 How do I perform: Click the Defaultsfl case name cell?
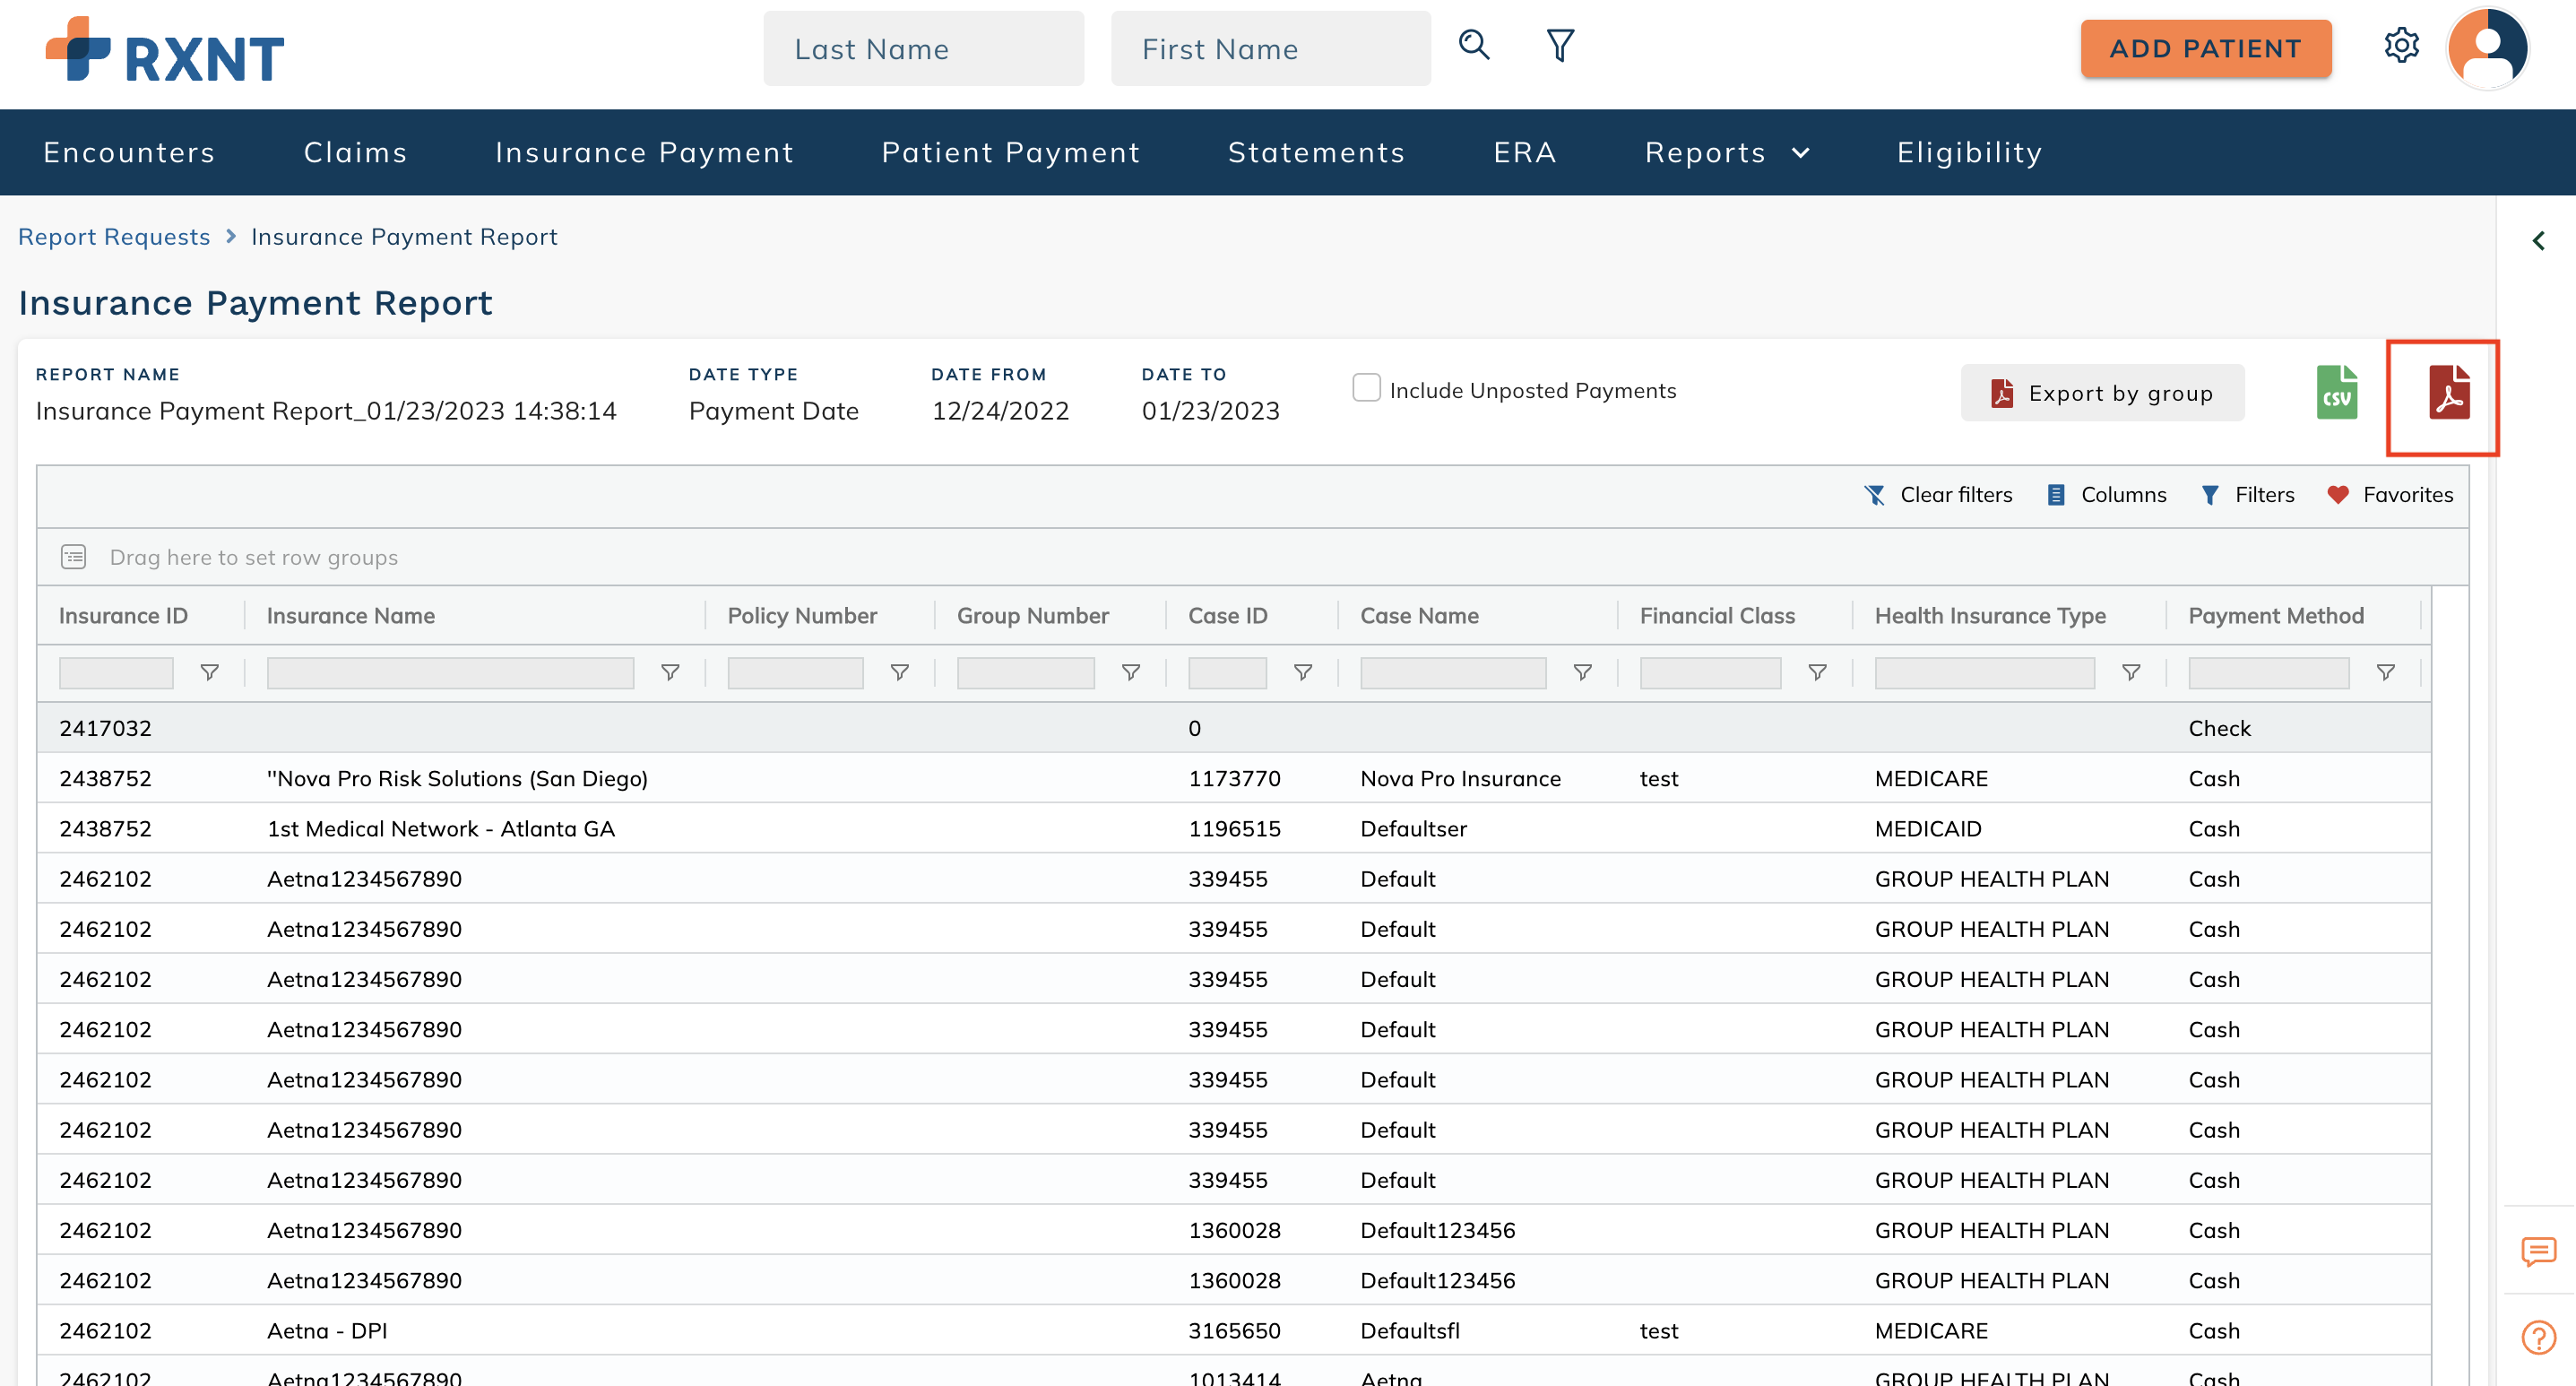pyautogui.click(x=1410, y=1330)
